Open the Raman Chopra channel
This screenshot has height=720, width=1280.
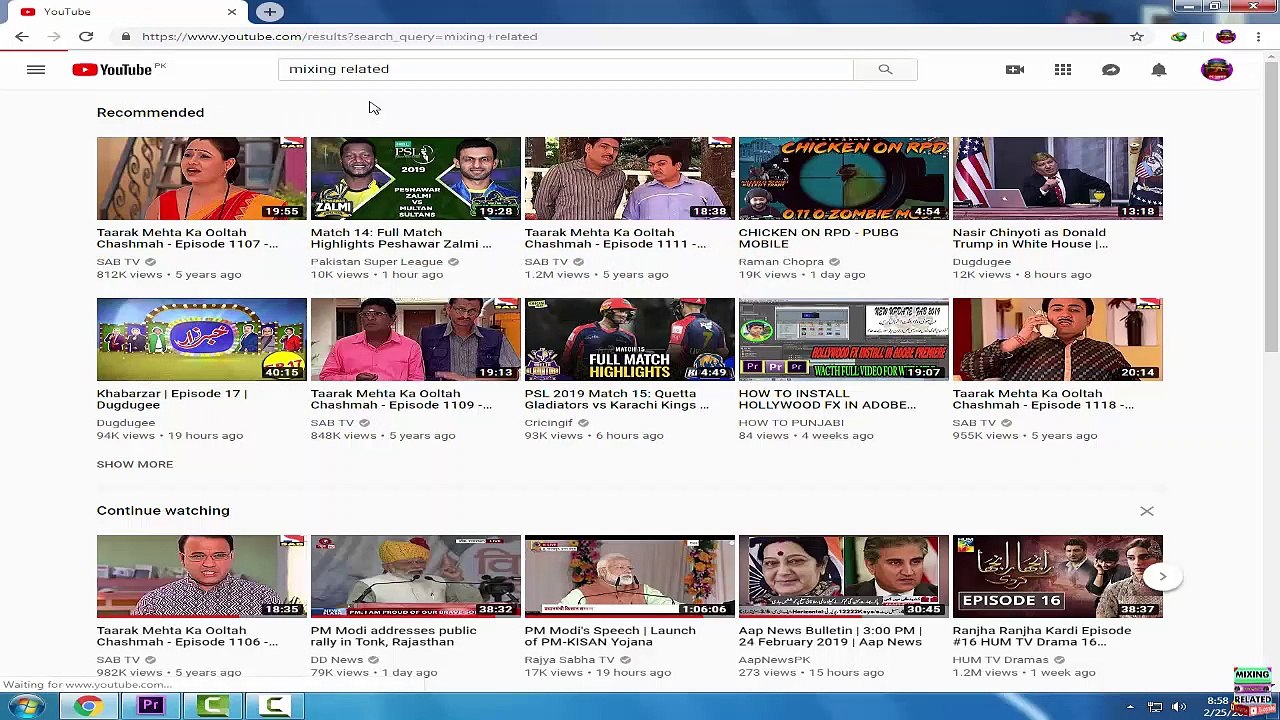point(781,262)
